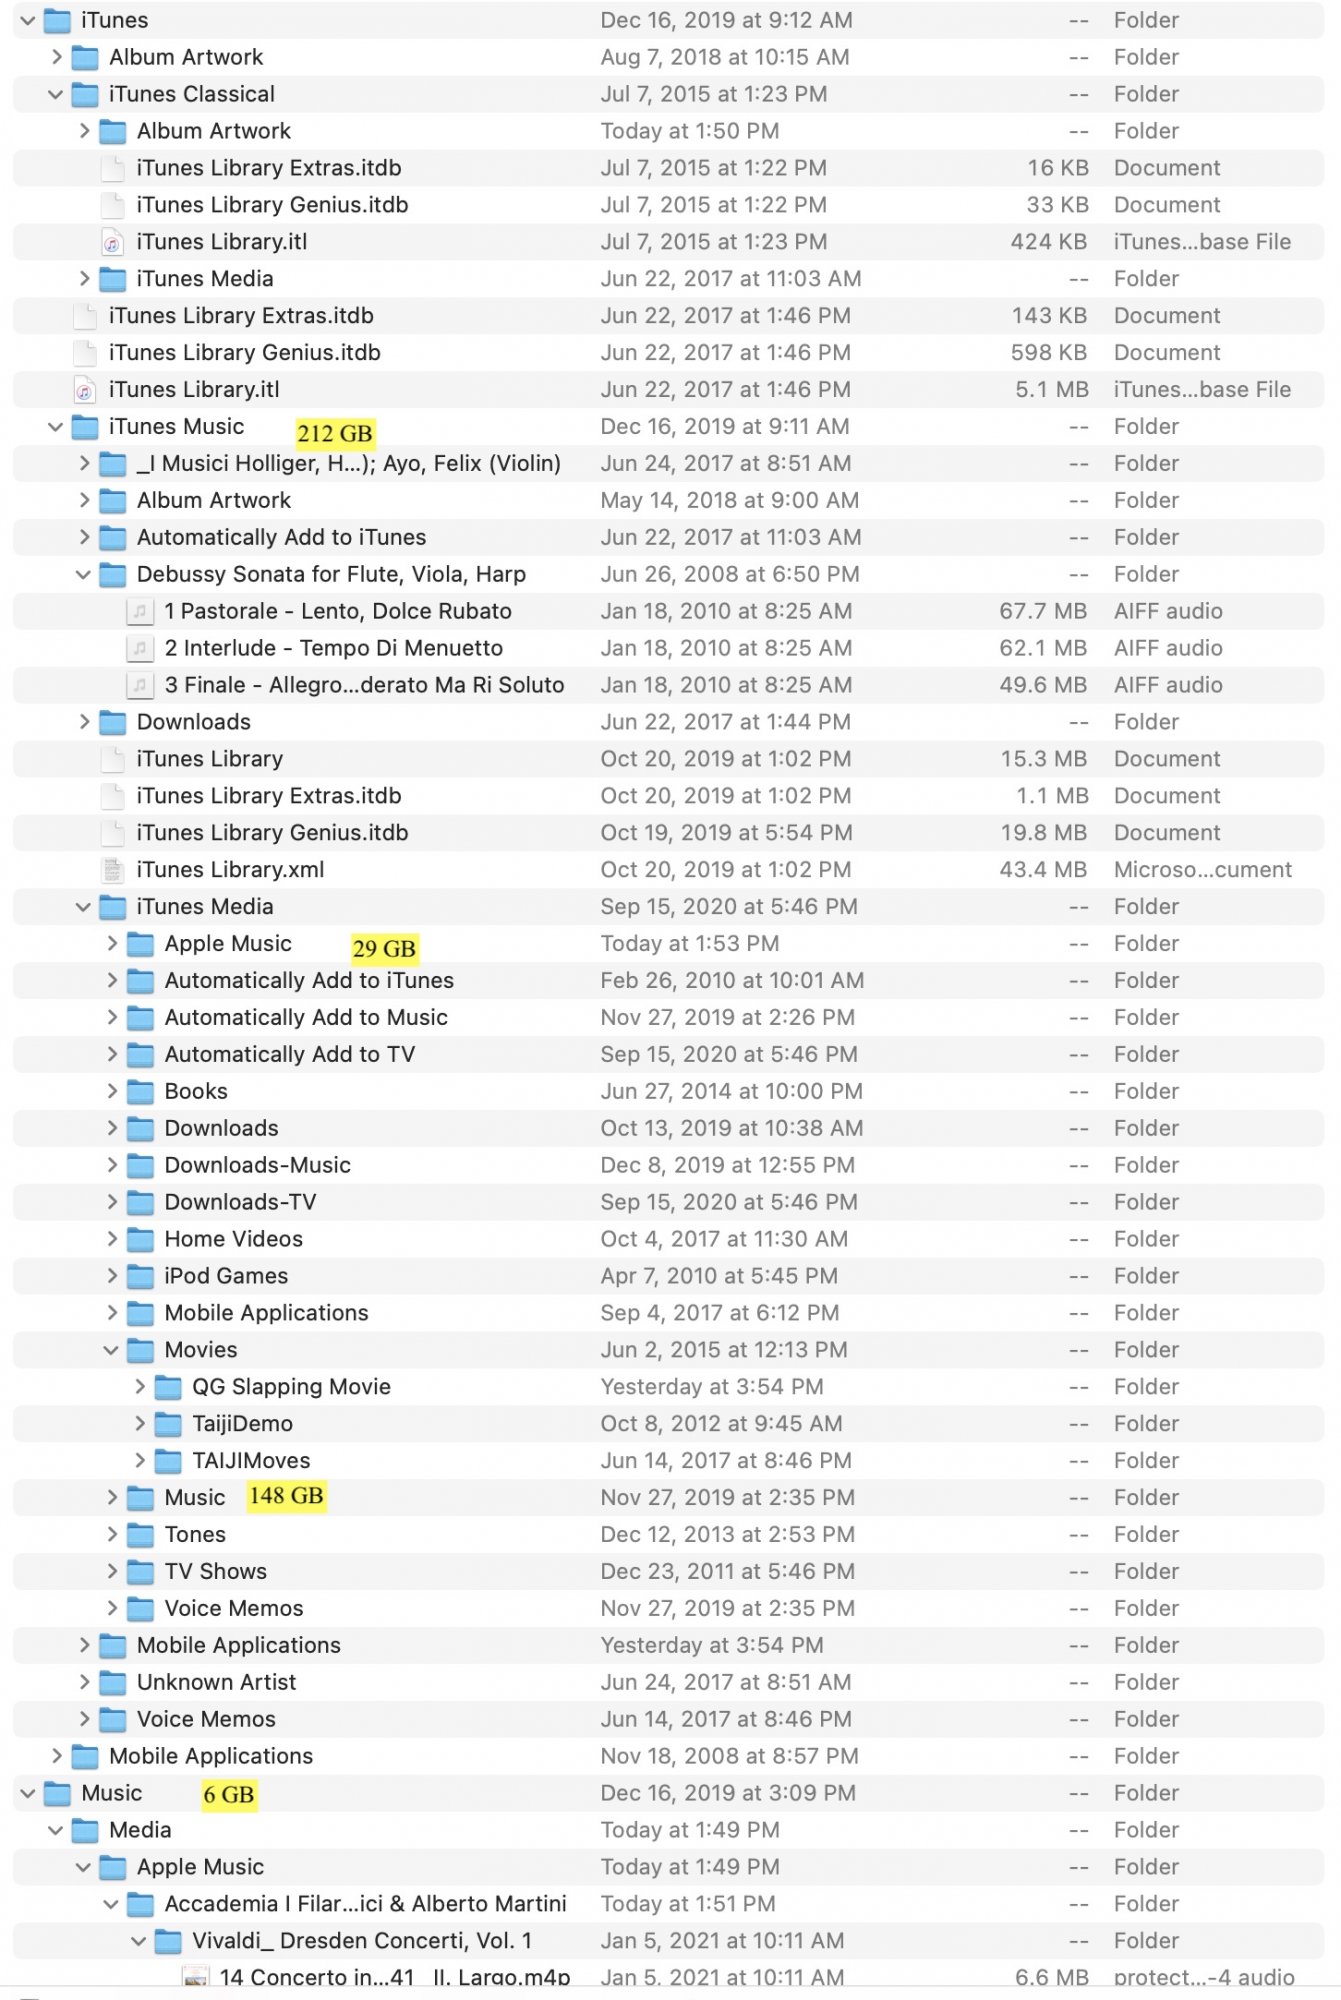Click the iTunes Library.xml file icon
Screen dimensions: 1341x2000
(113, 870)
